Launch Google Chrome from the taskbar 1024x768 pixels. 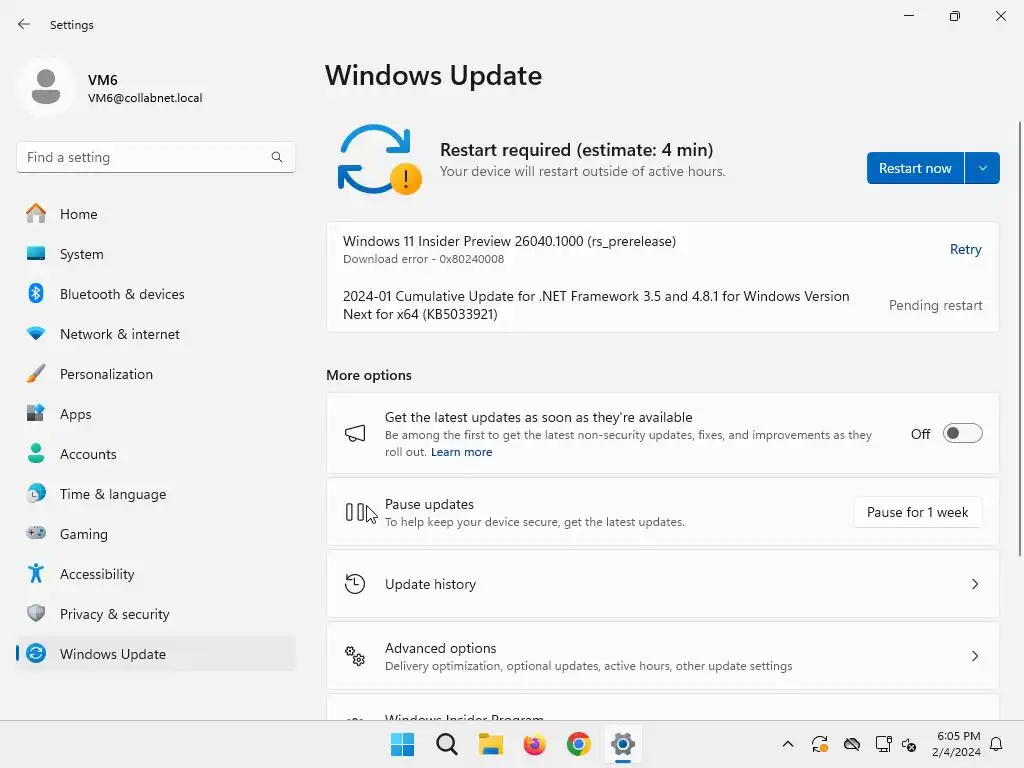(x=579, y=744)
